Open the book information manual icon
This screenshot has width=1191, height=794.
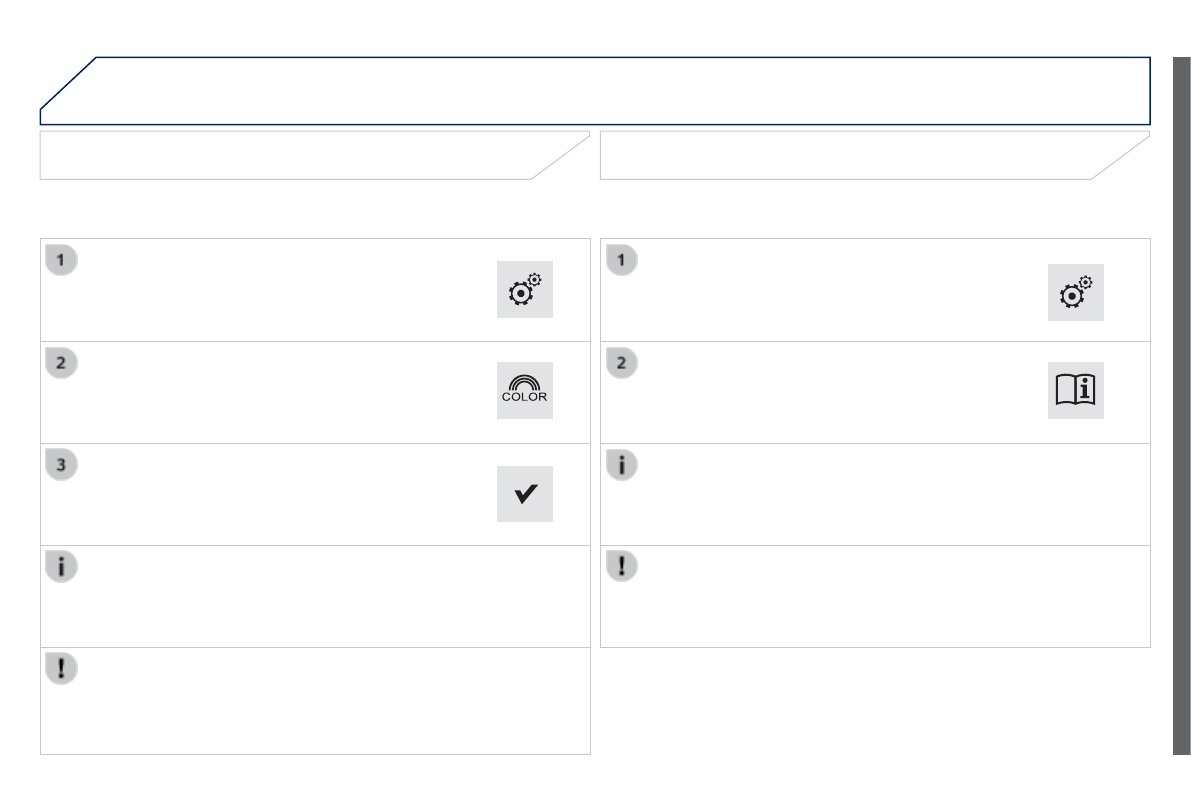(x=1075, y=390)
